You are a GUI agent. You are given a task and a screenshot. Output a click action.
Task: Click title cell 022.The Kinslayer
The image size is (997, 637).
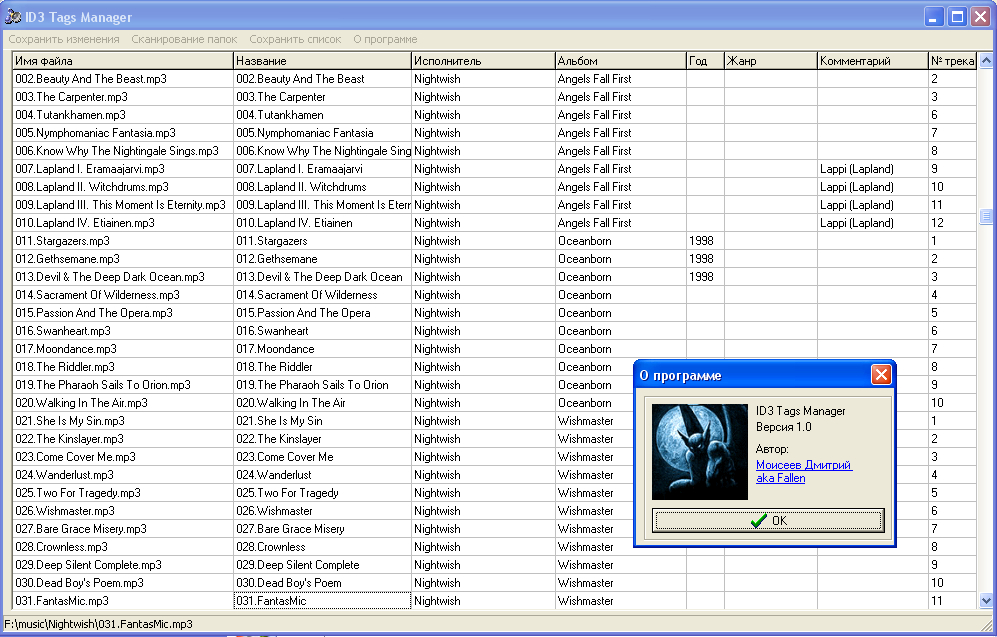tap(322, 439)
